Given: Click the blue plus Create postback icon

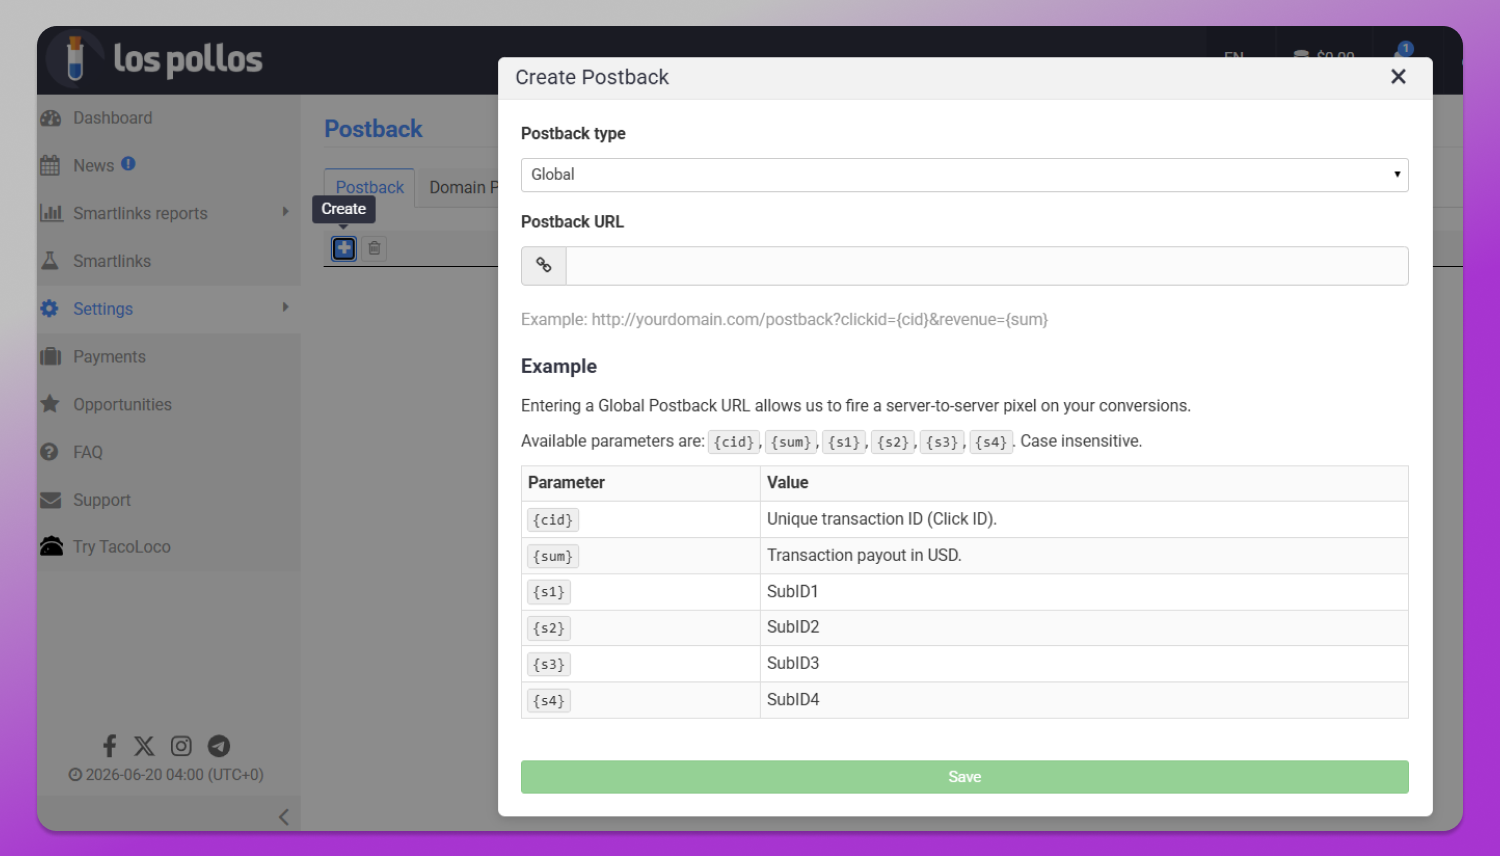Looking at the screenshot, I should pos(344,248).
